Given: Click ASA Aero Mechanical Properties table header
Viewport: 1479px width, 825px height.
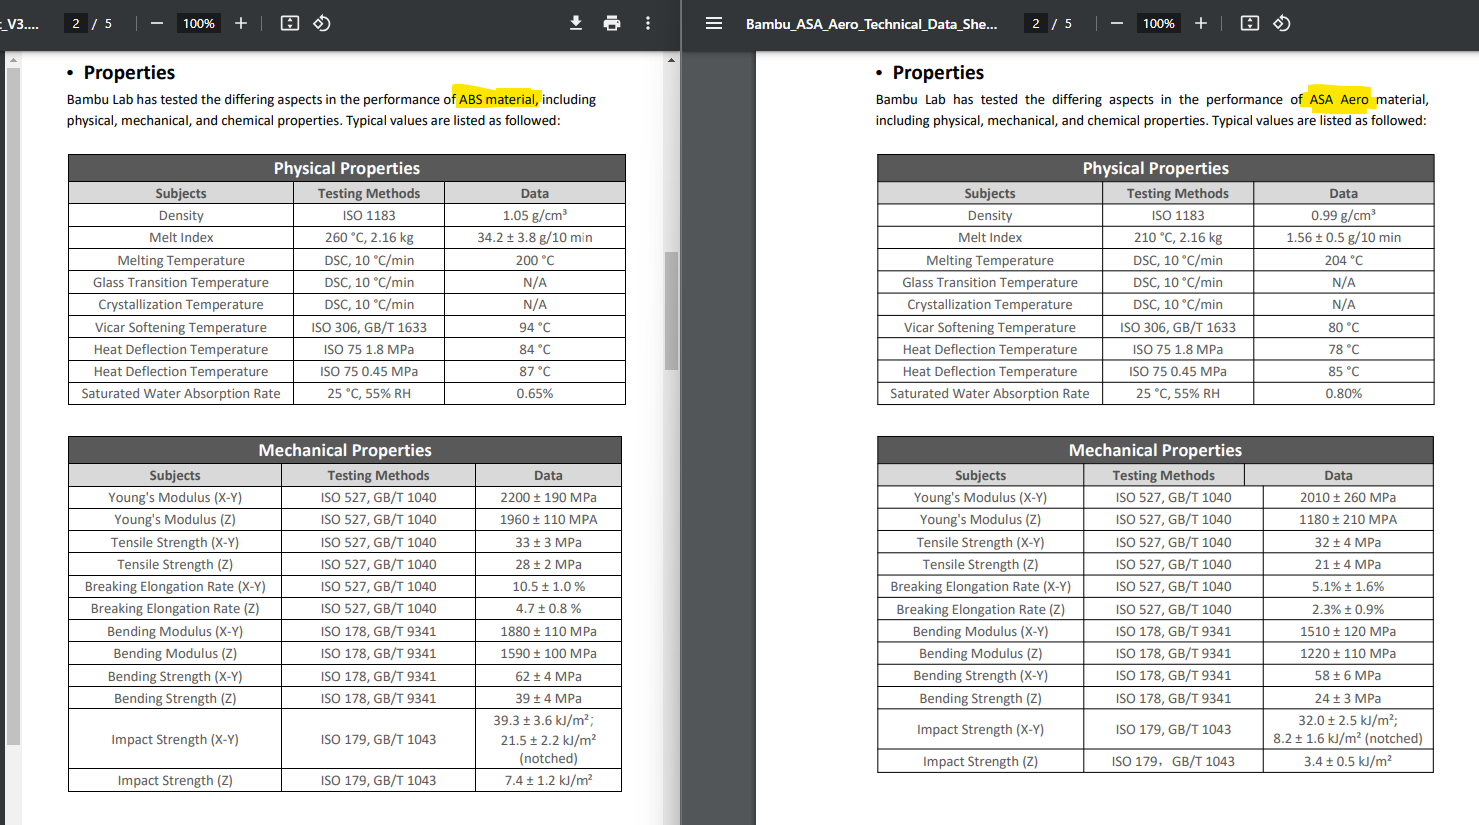Looking at the screenshot, I should (x=1155, y=450).
